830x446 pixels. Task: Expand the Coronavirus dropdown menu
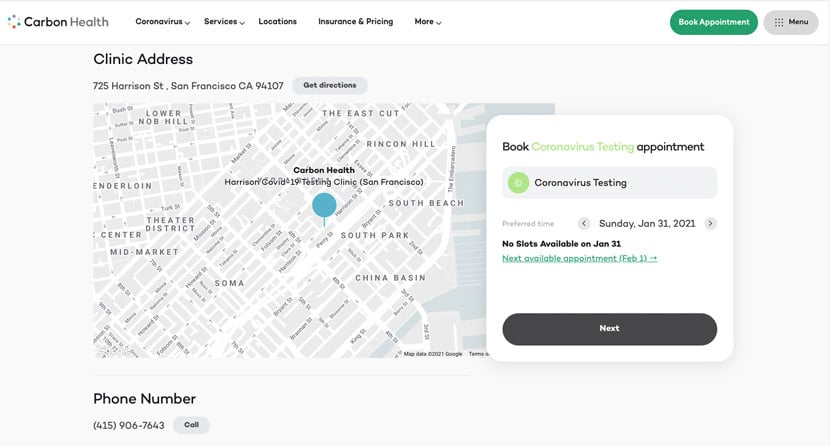pos(162,22)
